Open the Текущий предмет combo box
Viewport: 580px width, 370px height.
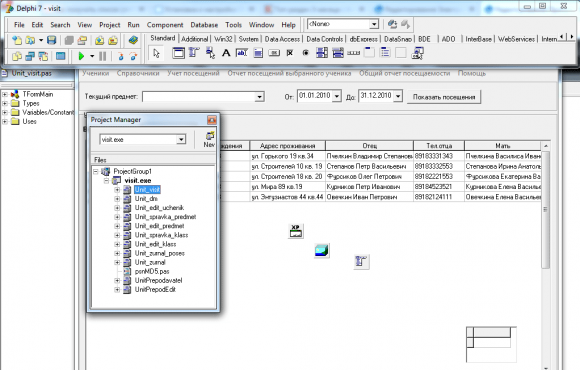(x=260, y=97)
